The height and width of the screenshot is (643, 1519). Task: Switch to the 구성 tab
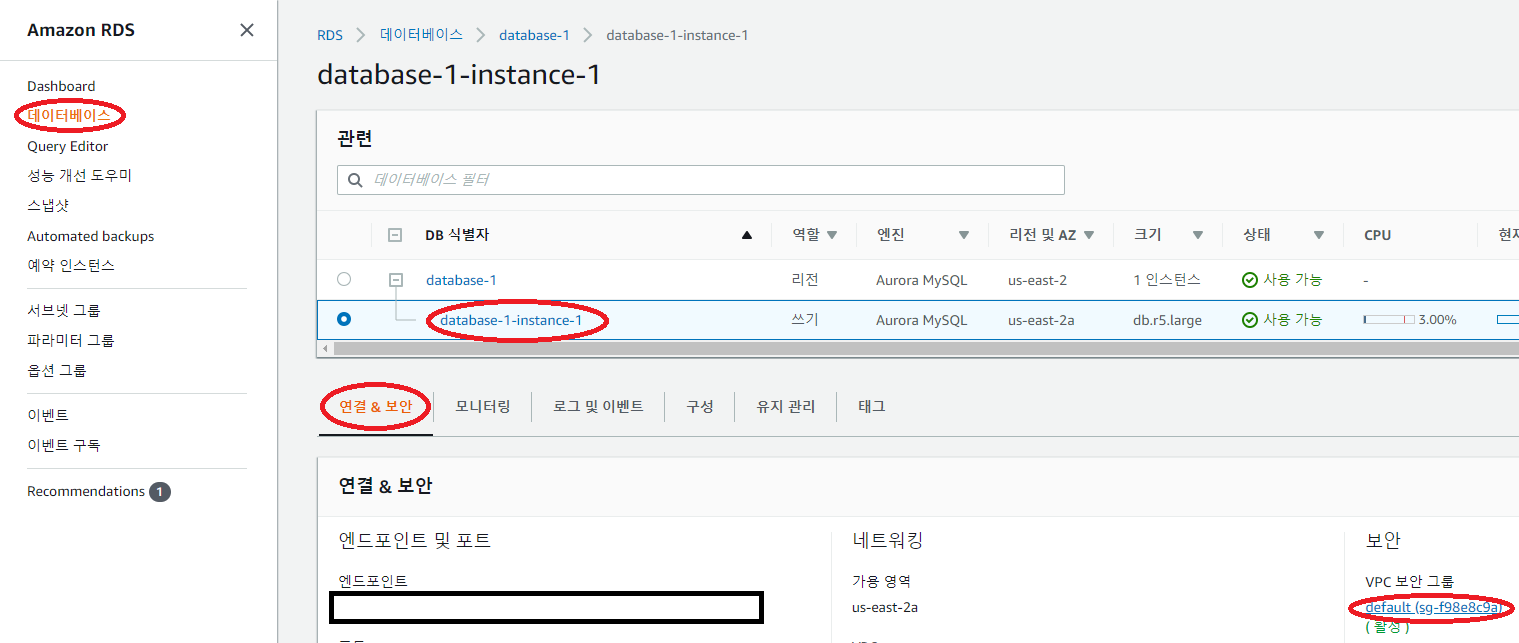point(700,406)
